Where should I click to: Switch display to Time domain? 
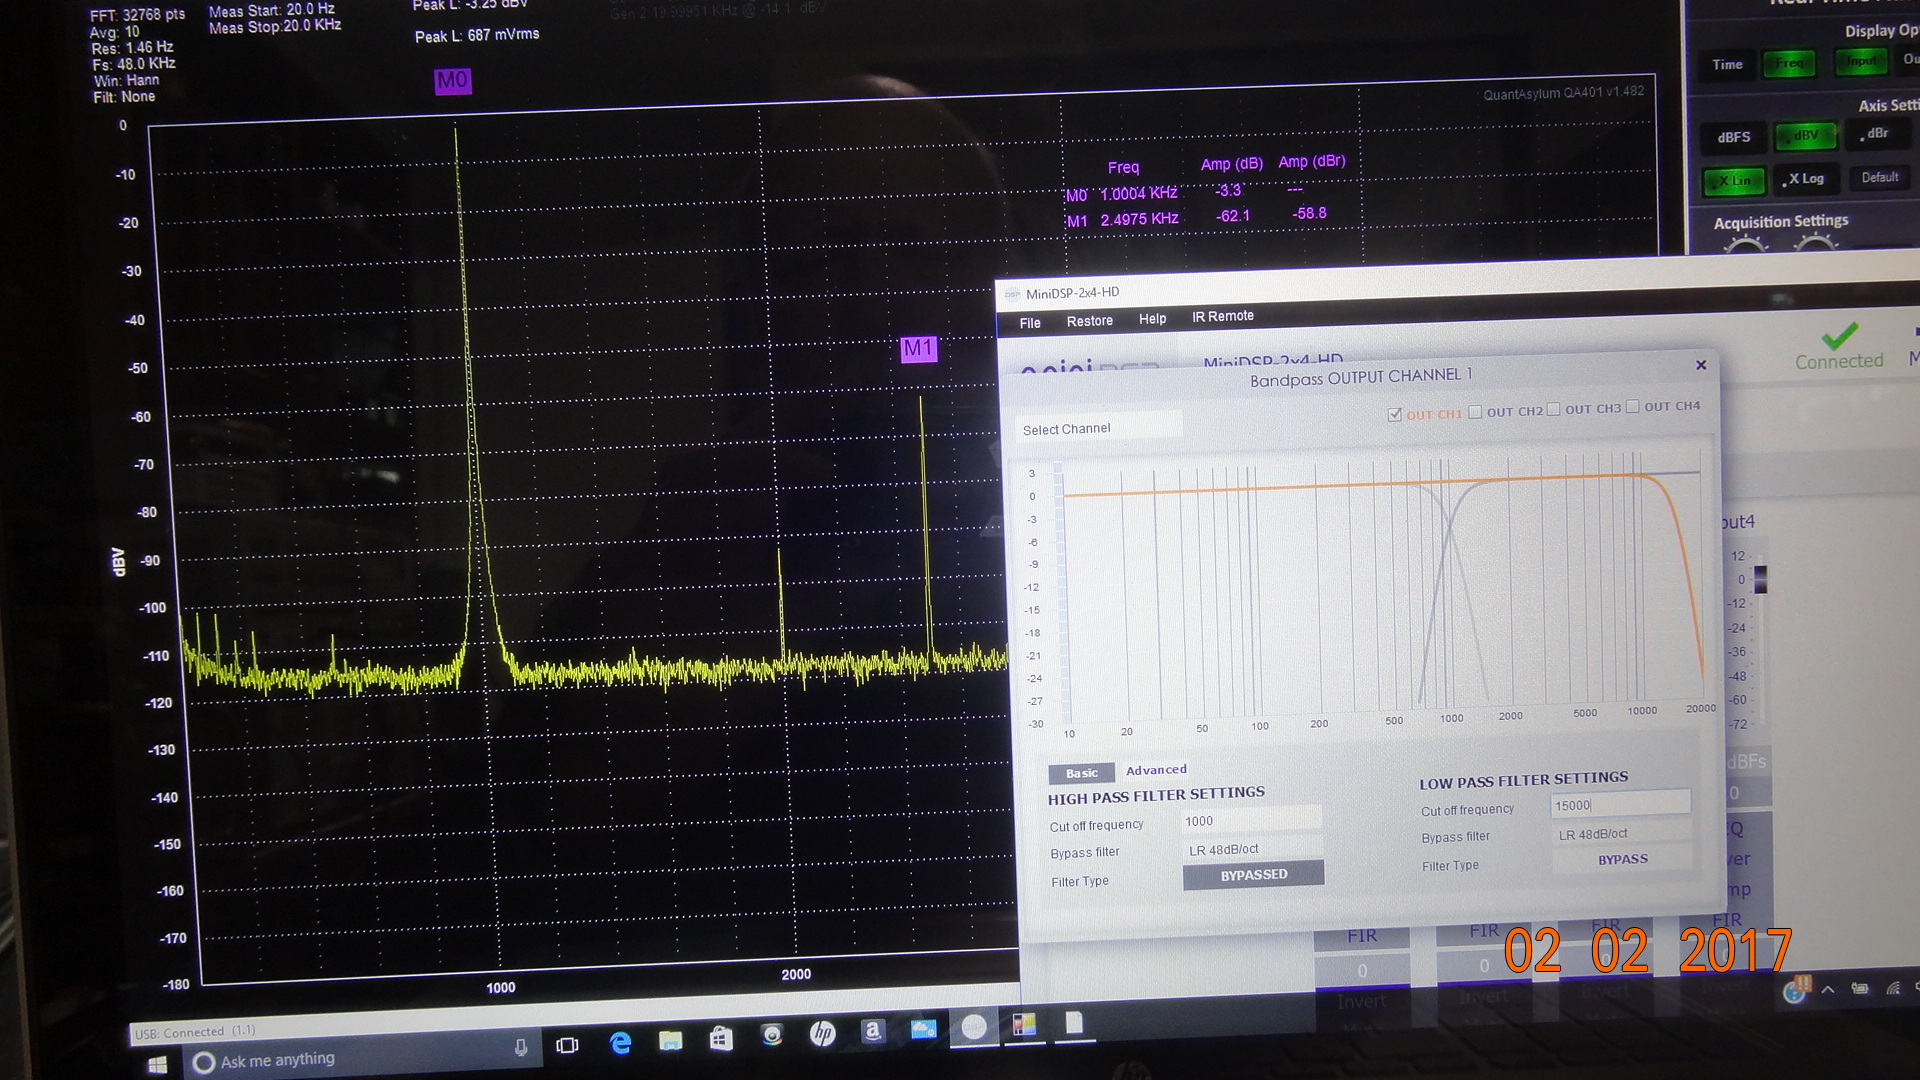click(1727, 65)
